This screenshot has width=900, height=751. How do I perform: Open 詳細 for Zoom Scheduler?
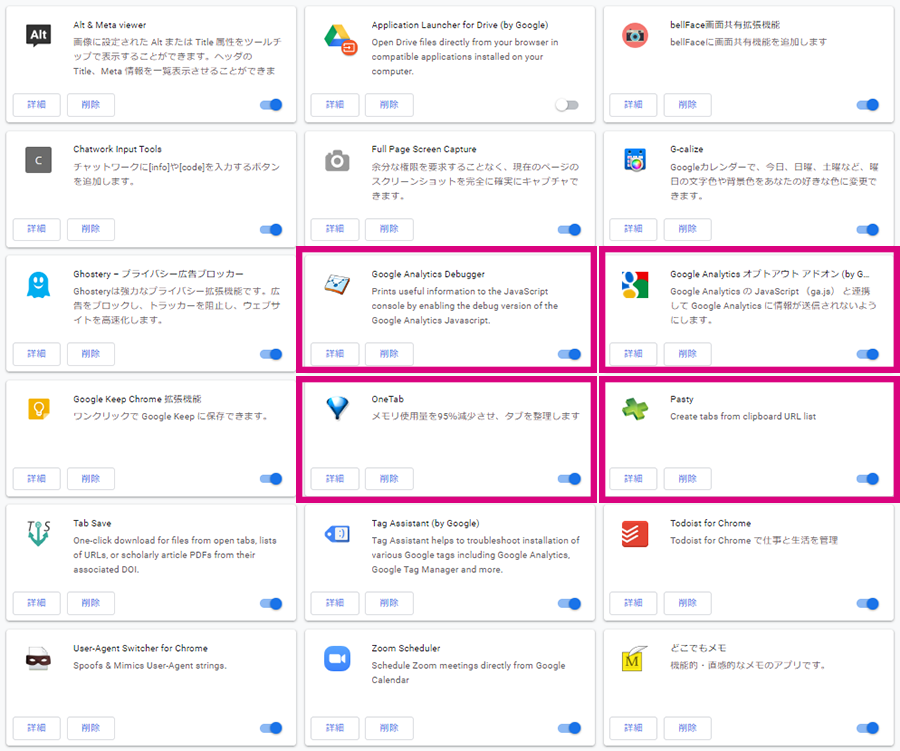tap(335, 727)
